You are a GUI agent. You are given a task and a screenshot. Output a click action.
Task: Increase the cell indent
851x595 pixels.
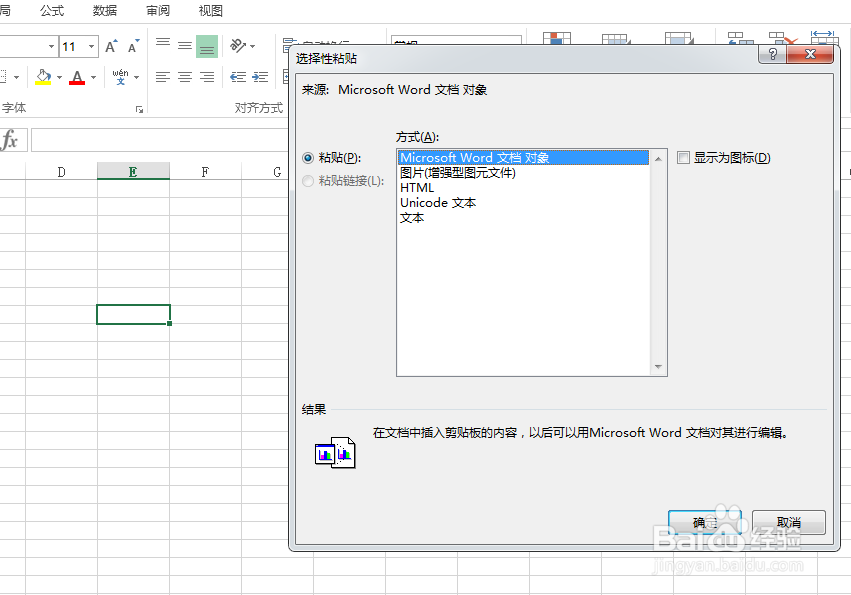(261, 77)
